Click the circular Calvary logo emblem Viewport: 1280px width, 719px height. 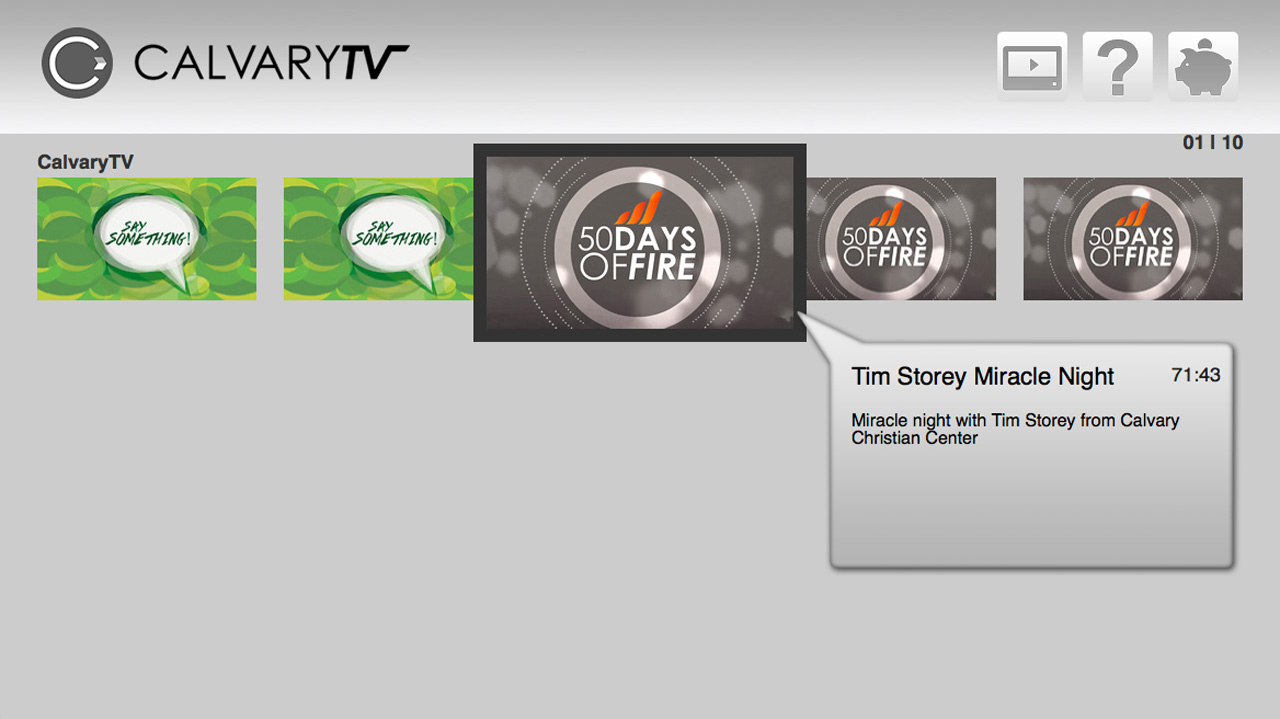click(x=77, y=63)
